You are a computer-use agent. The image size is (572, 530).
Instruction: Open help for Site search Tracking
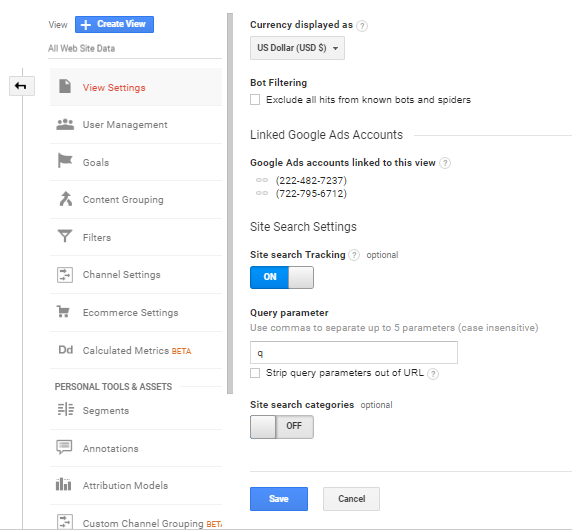[354, 255]
